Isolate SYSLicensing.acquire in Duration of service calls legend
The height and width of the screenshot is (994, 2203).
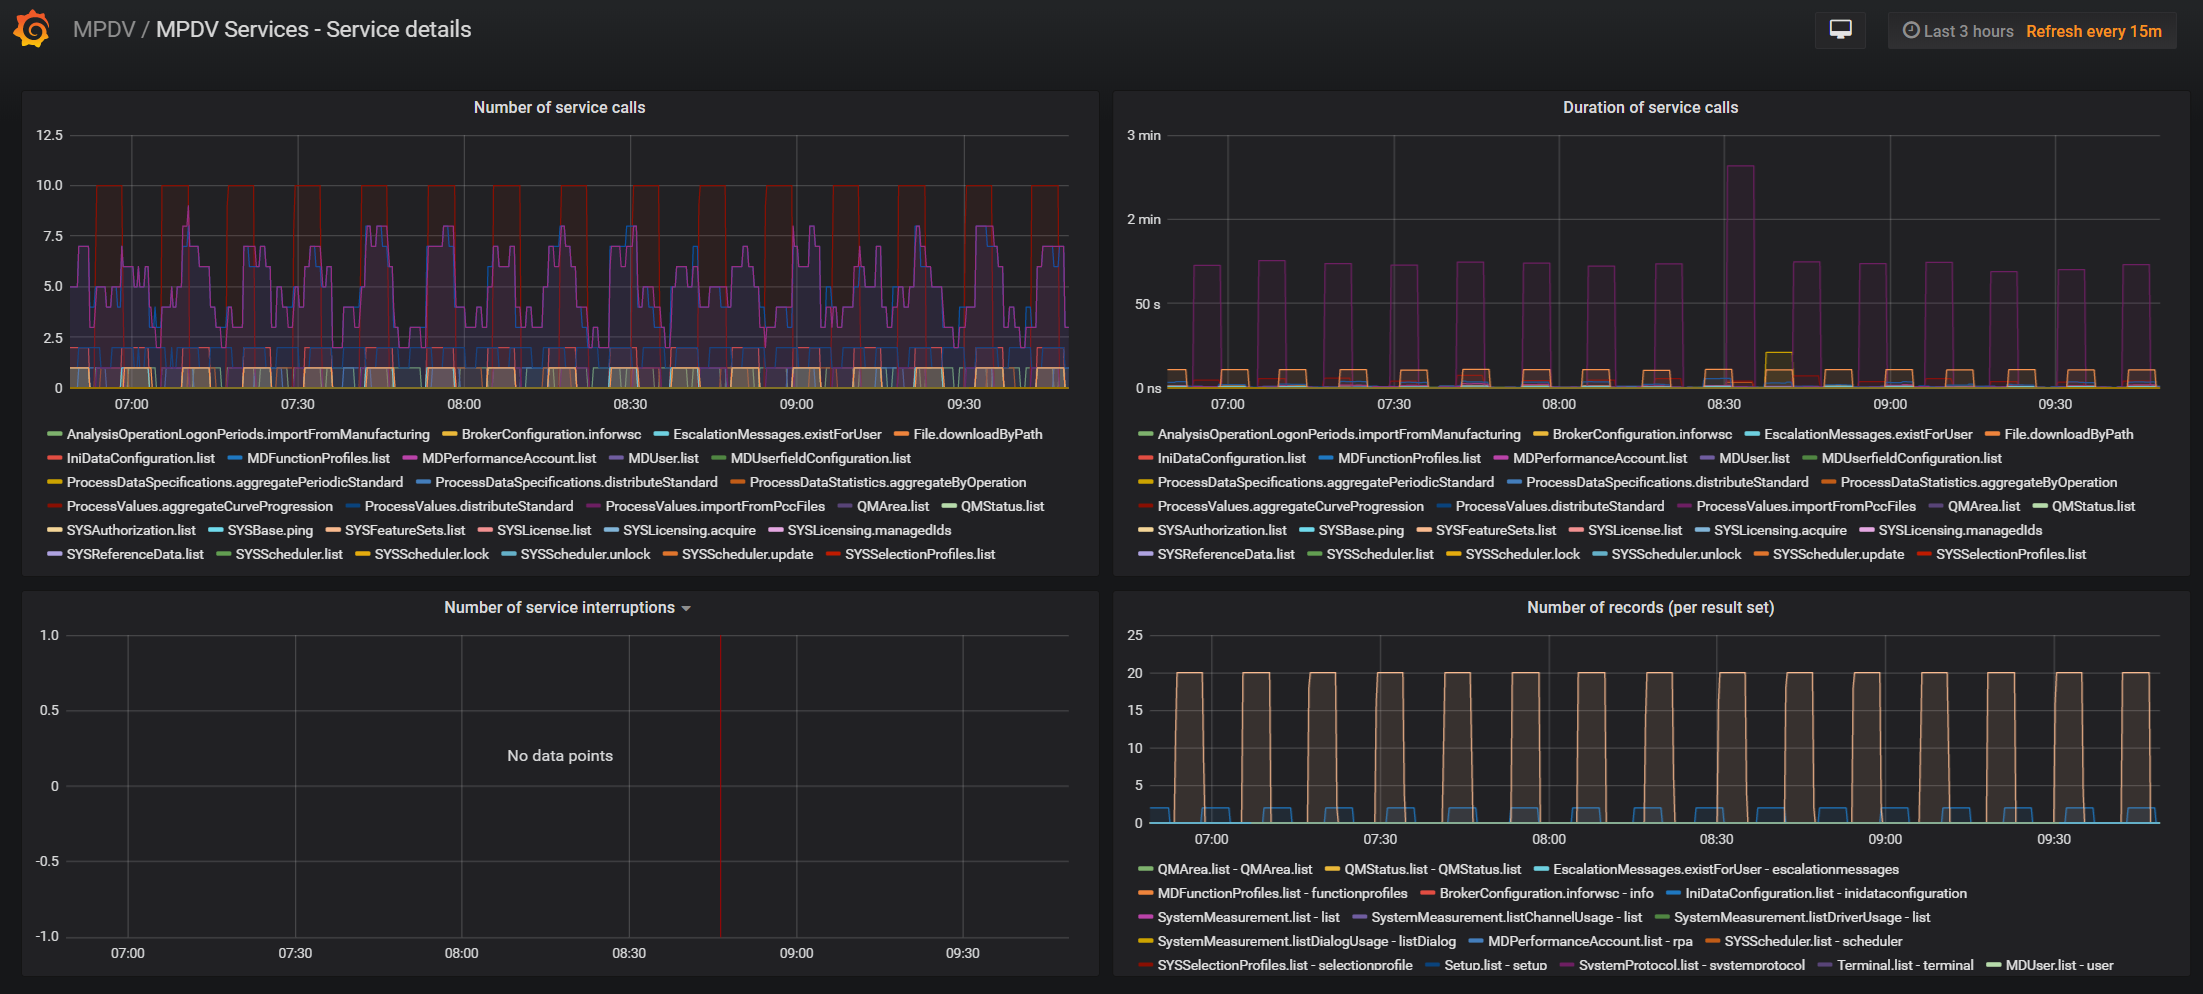1780,530
